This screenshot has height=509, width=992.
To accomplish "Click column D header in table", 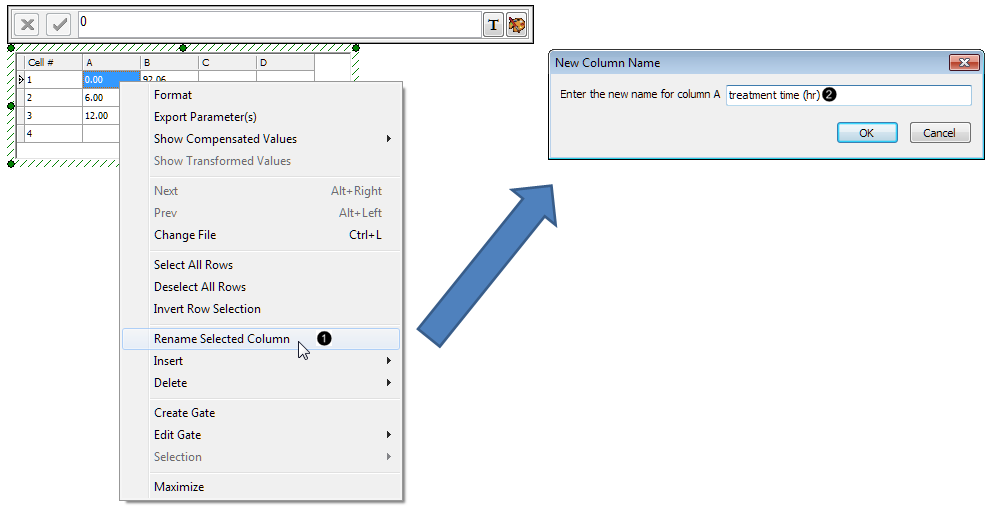I will click(285, 63).
